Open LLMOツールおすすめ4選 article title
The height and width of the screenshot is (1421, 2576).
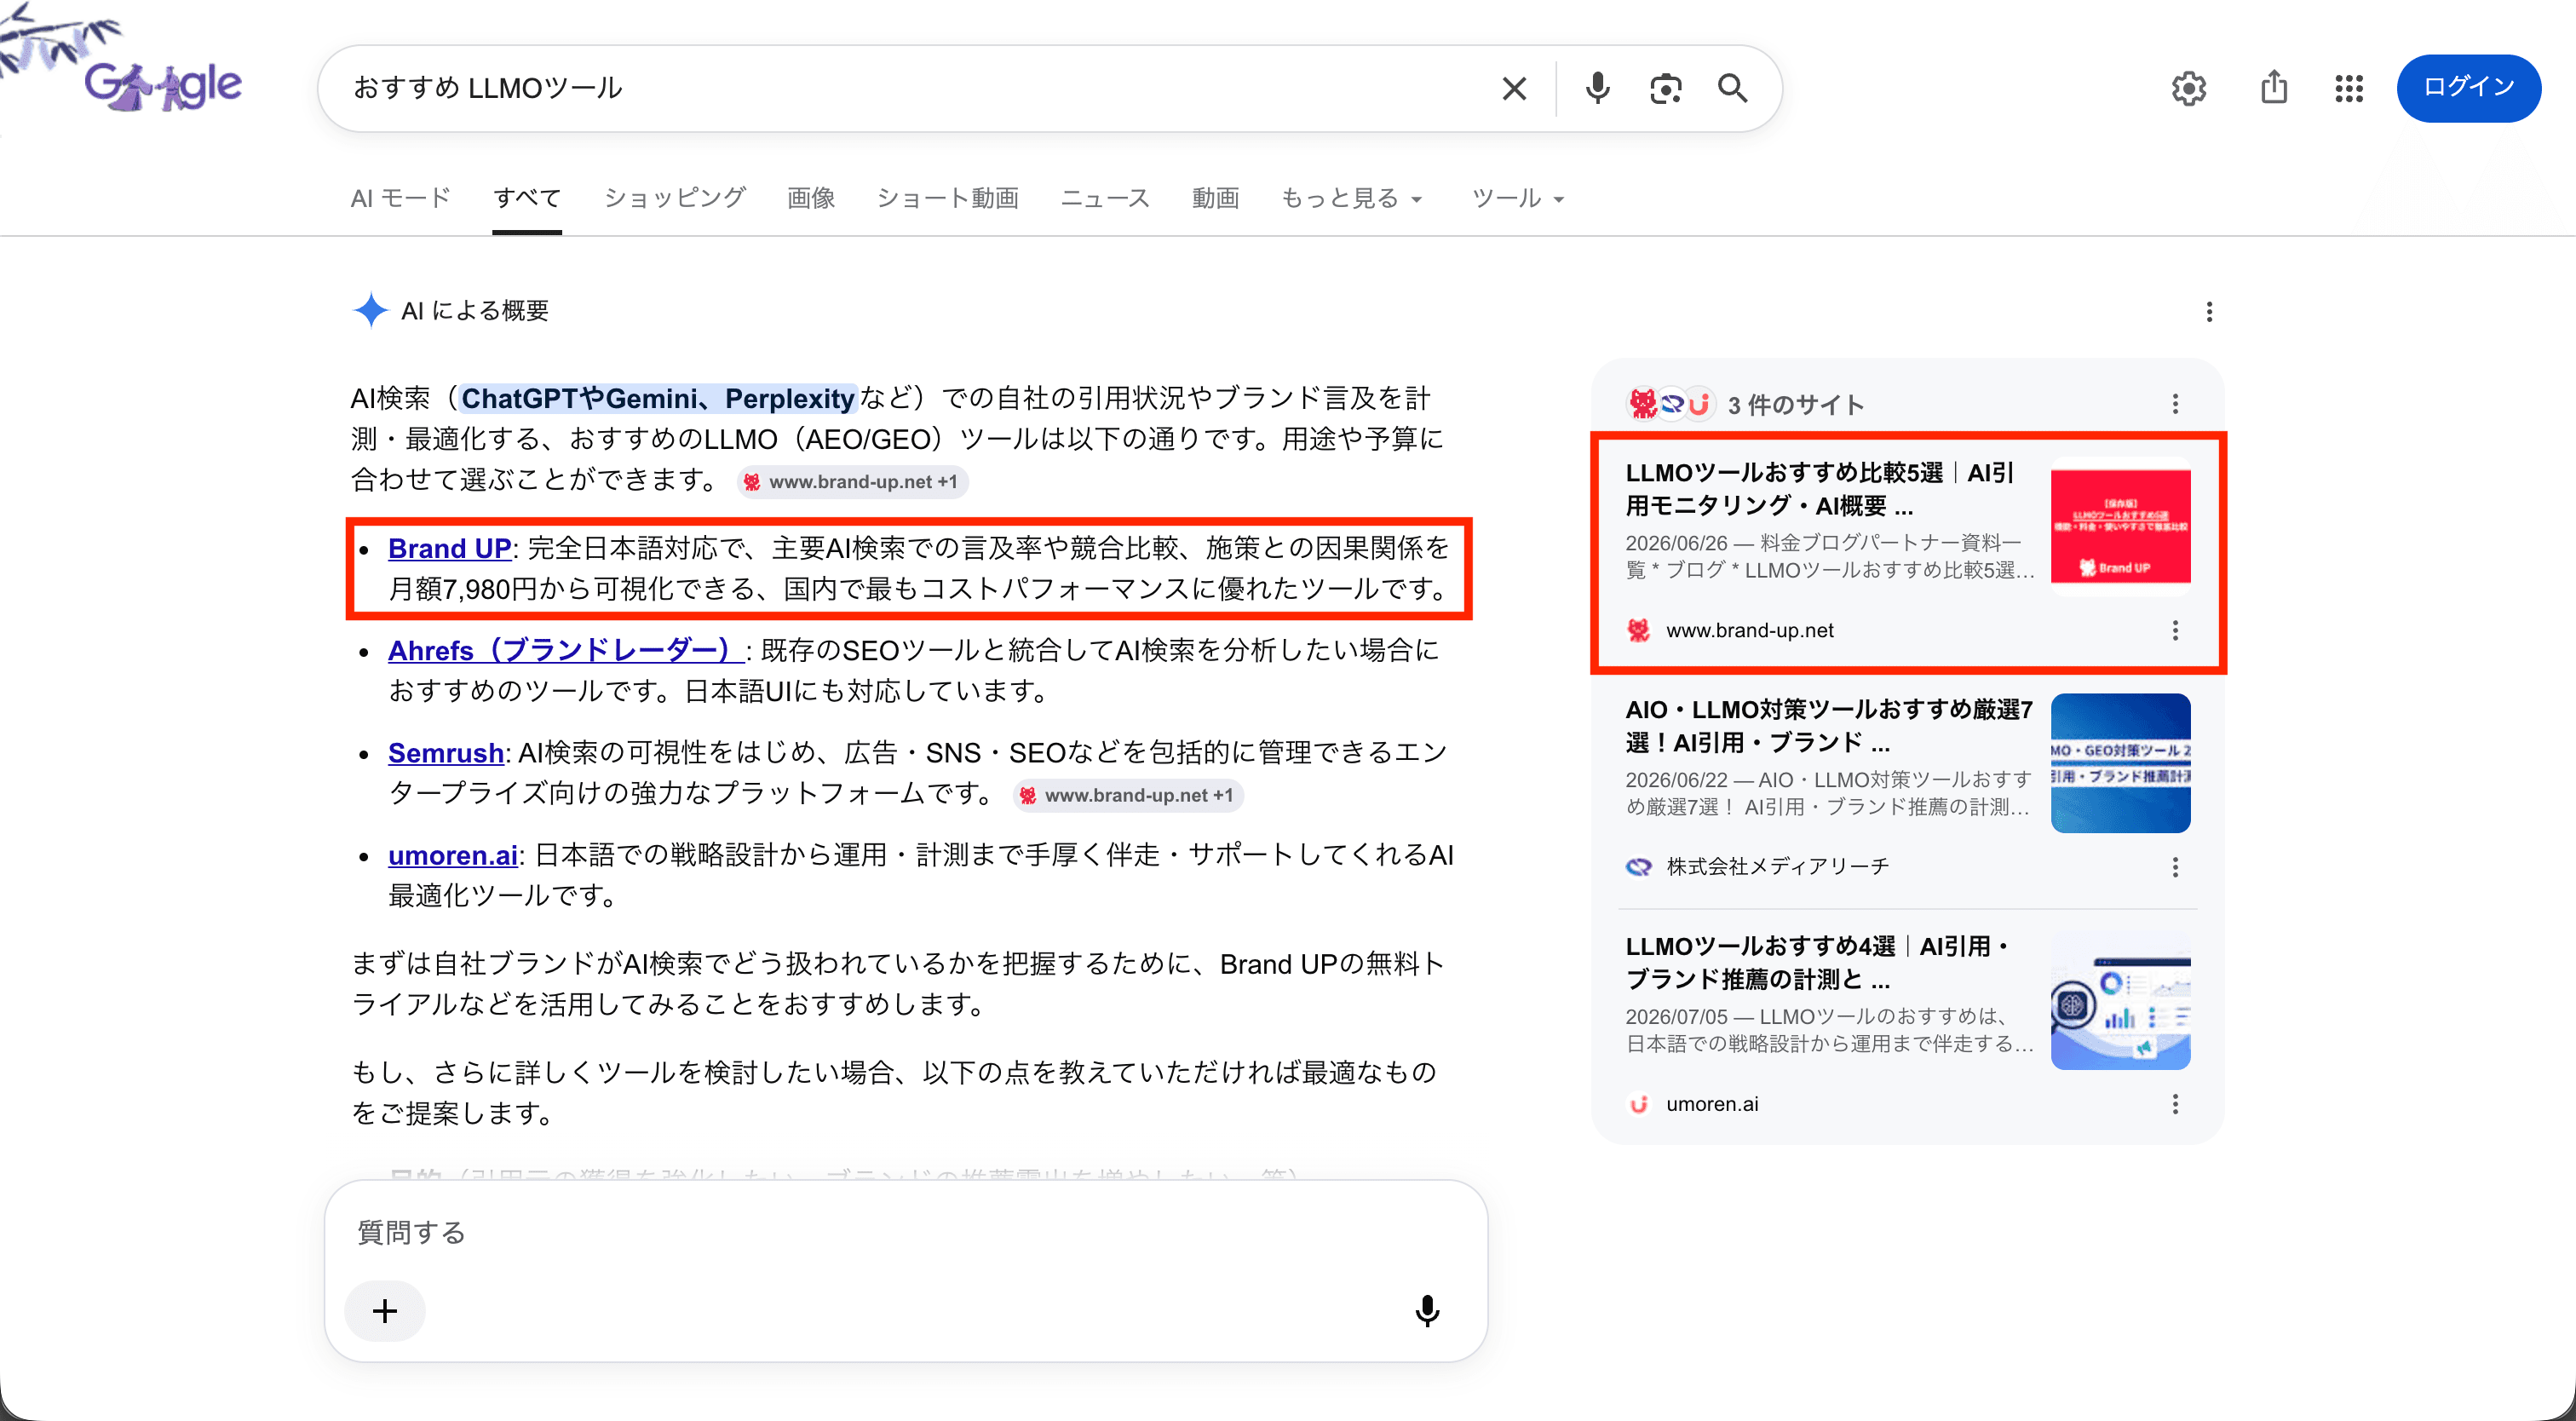[1817, 962]
